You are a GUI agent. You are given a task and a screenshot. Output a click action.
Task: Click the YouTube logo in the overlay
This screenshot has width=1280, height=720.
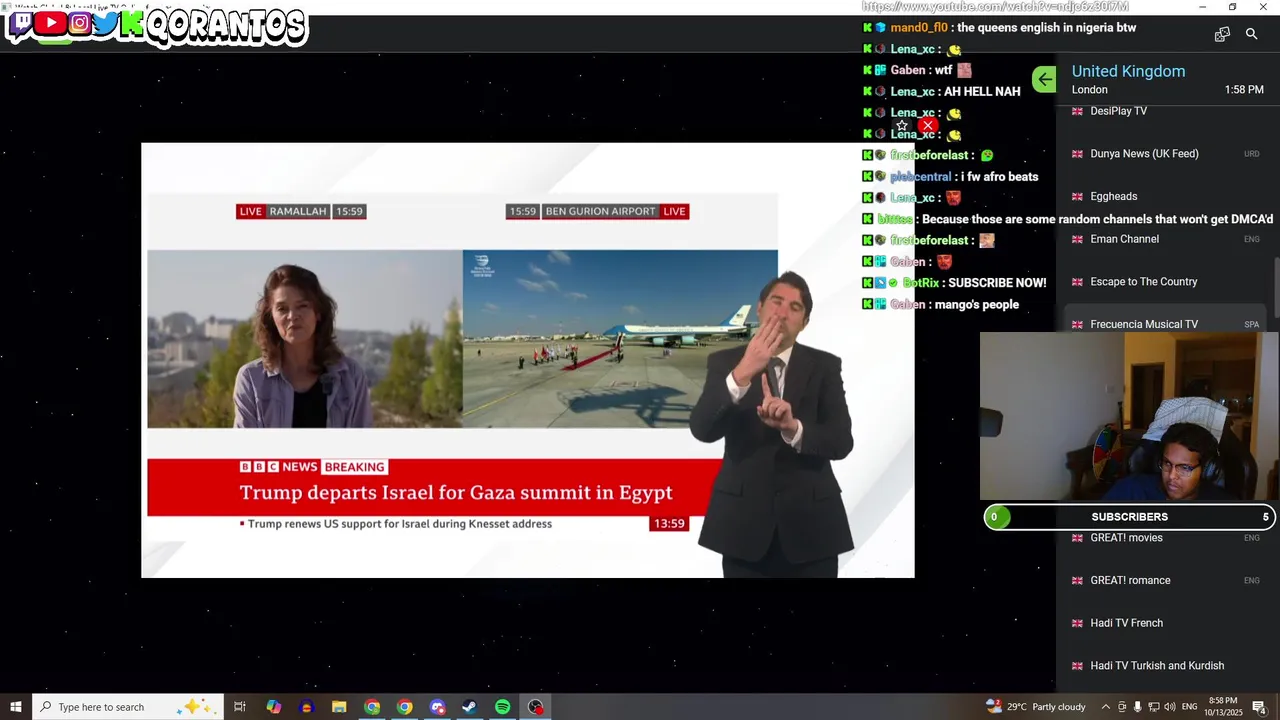(x=50, y=22)
